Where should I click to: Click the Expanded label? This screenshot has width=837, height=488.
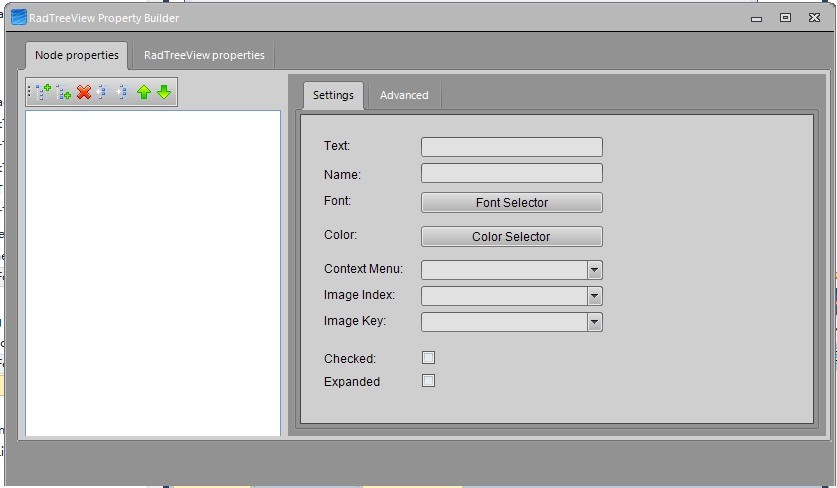(352, 382)
